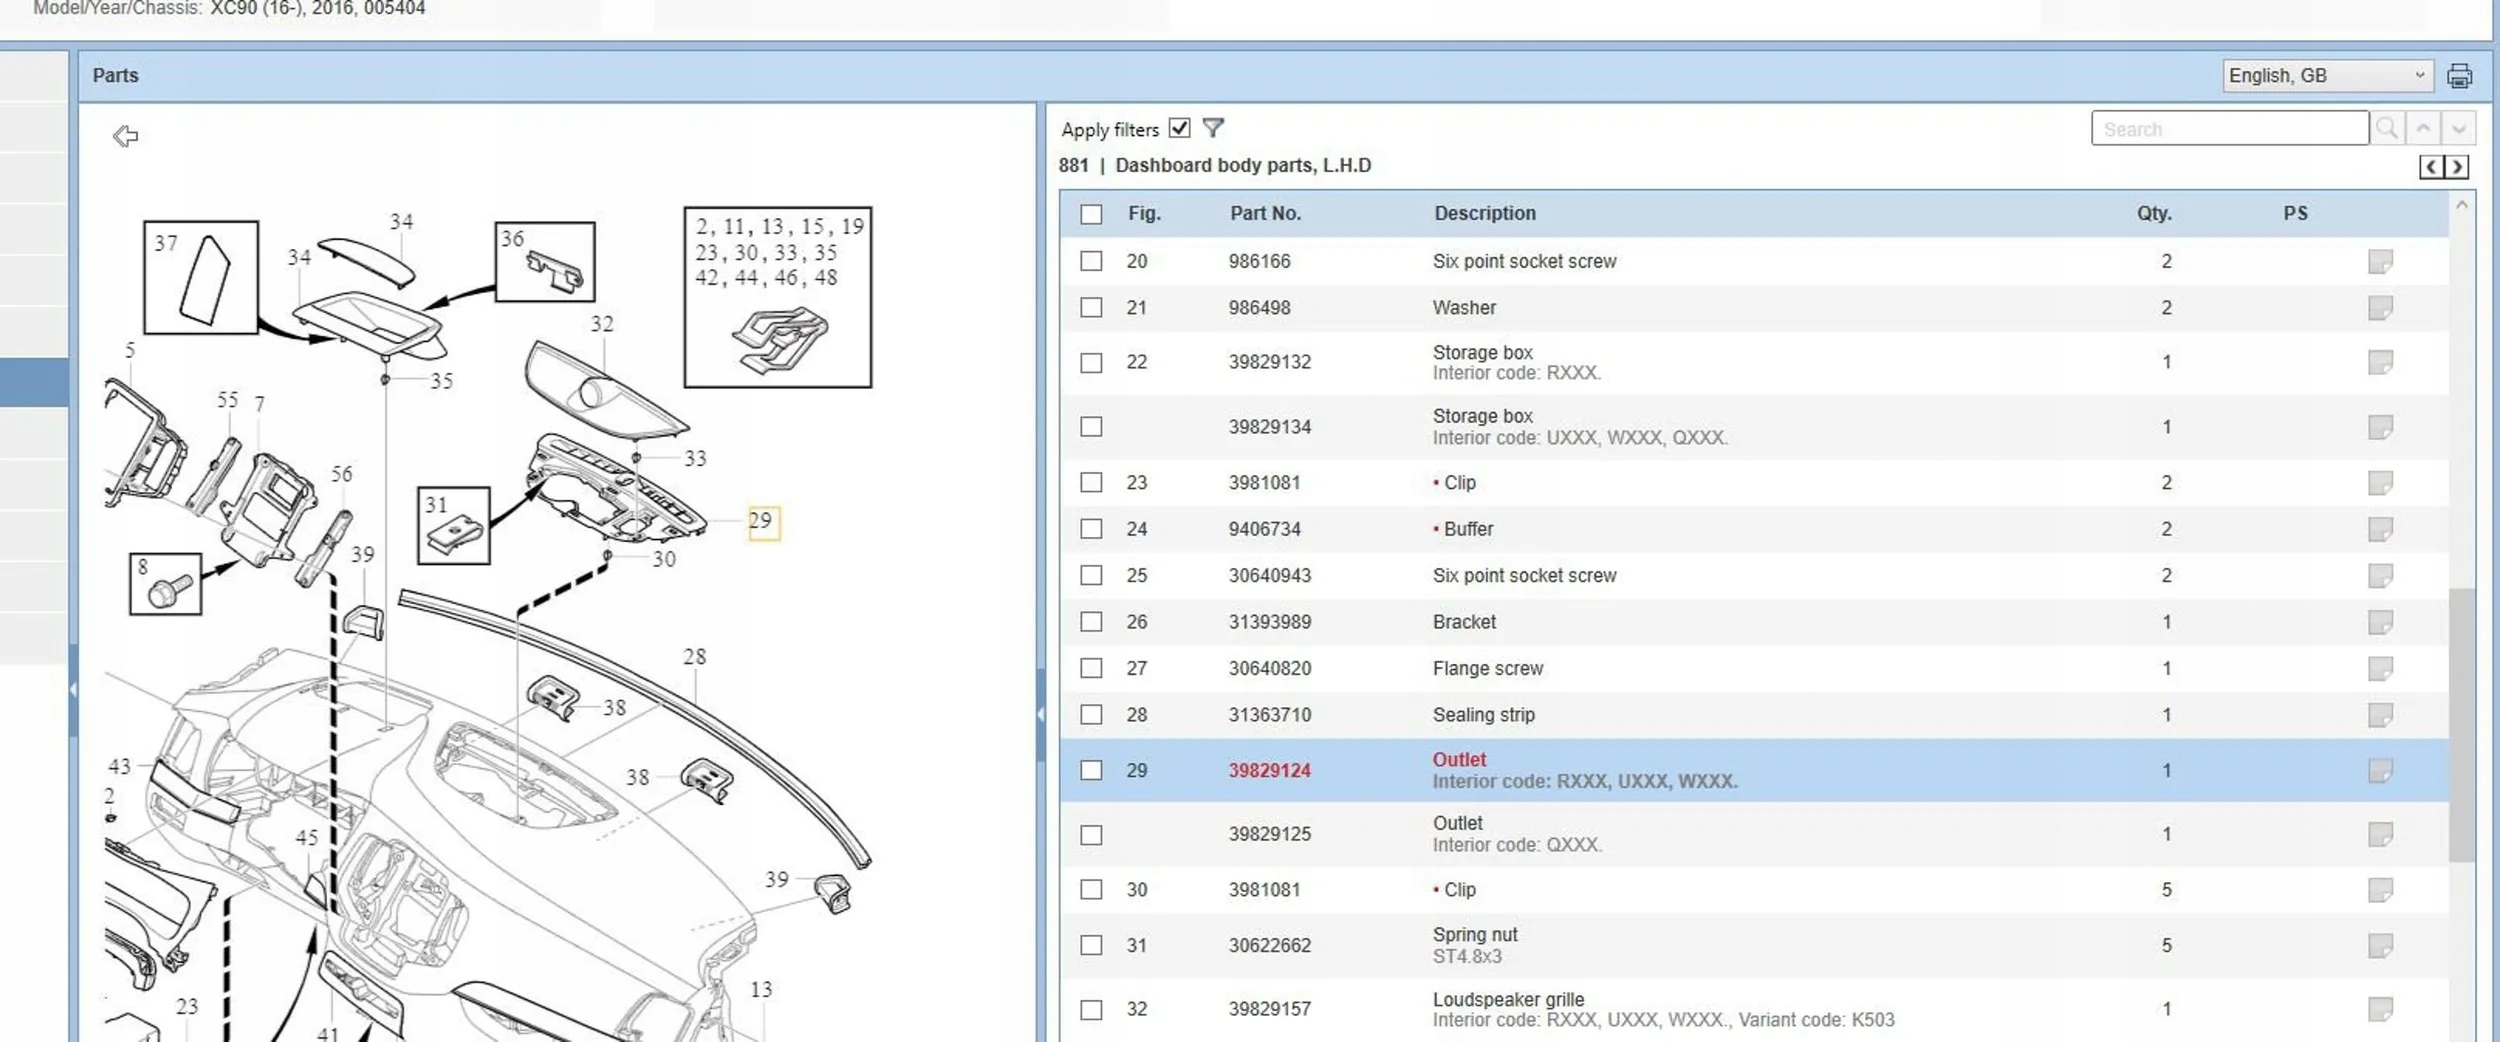This screenshot has height=1042, width=2500.
Task: Sort by the Fig. column header
Action: pos(1144,213)
